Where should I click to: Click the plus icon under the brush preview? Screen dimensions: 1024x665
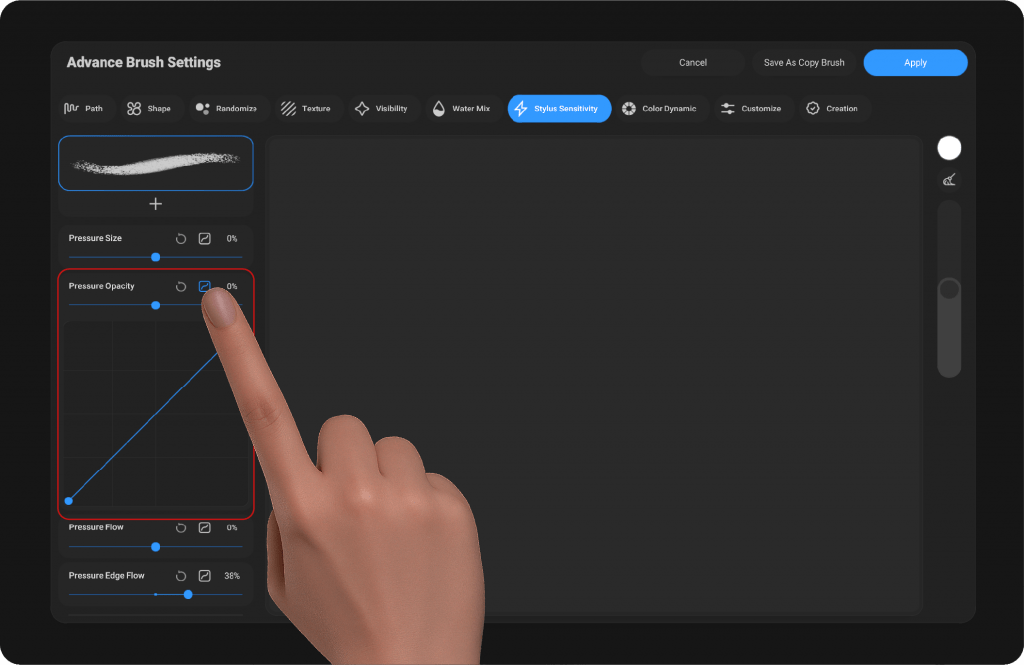click(x=156, y=204)
